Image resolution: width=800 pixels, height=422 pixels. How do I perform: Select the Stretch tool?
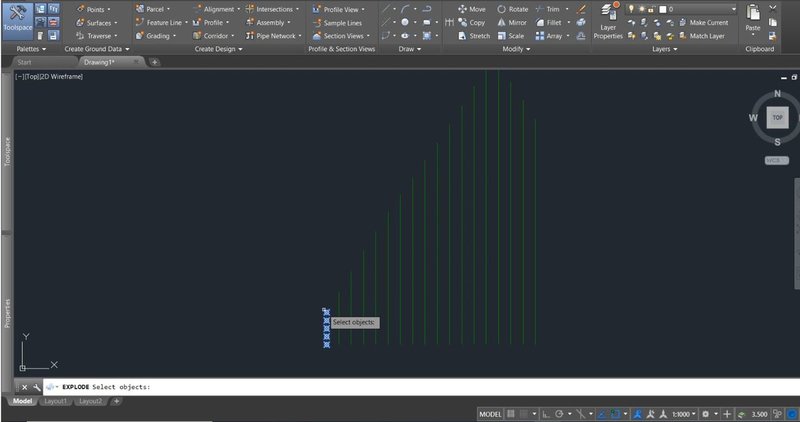pos(474,36)
